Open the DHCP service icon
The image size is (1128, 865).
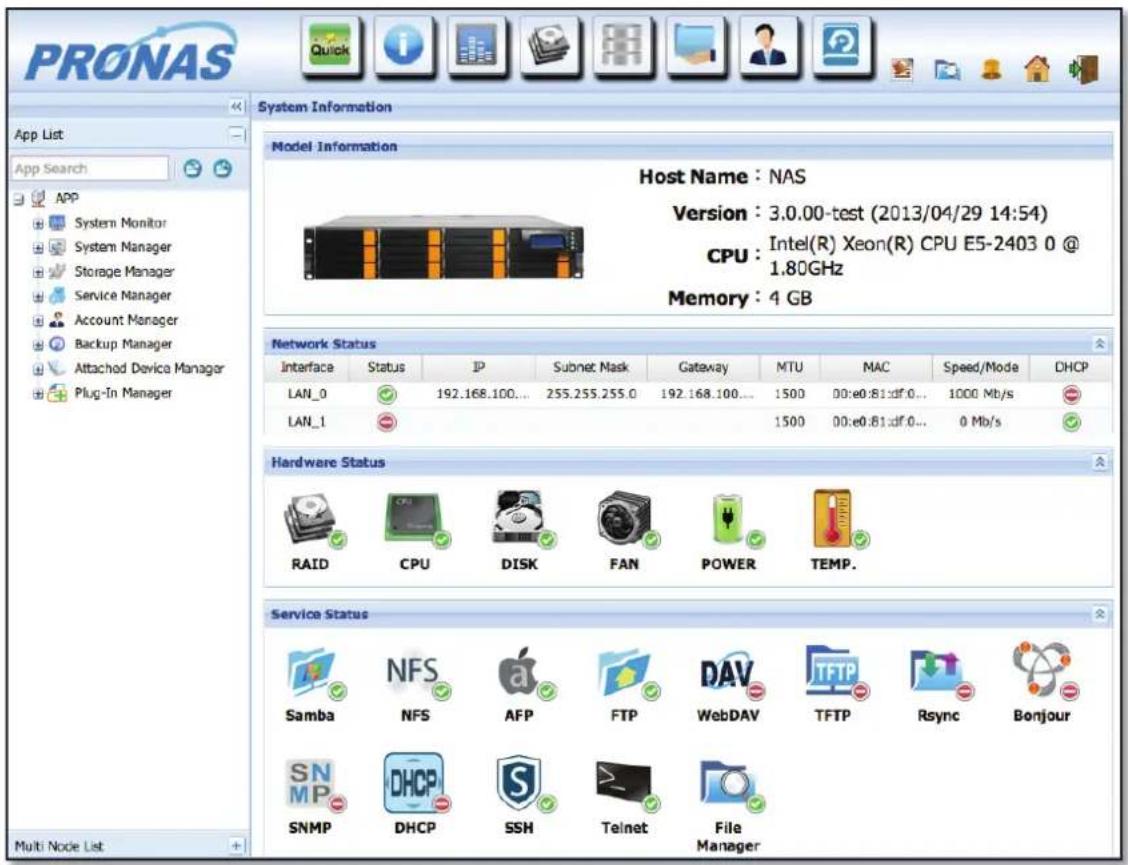pos(415,784)
